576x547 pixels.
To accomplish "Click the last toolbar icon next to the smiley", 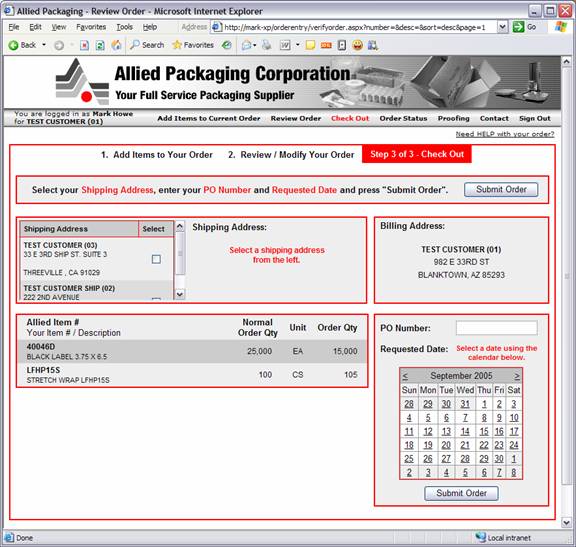I will [373, 45].
